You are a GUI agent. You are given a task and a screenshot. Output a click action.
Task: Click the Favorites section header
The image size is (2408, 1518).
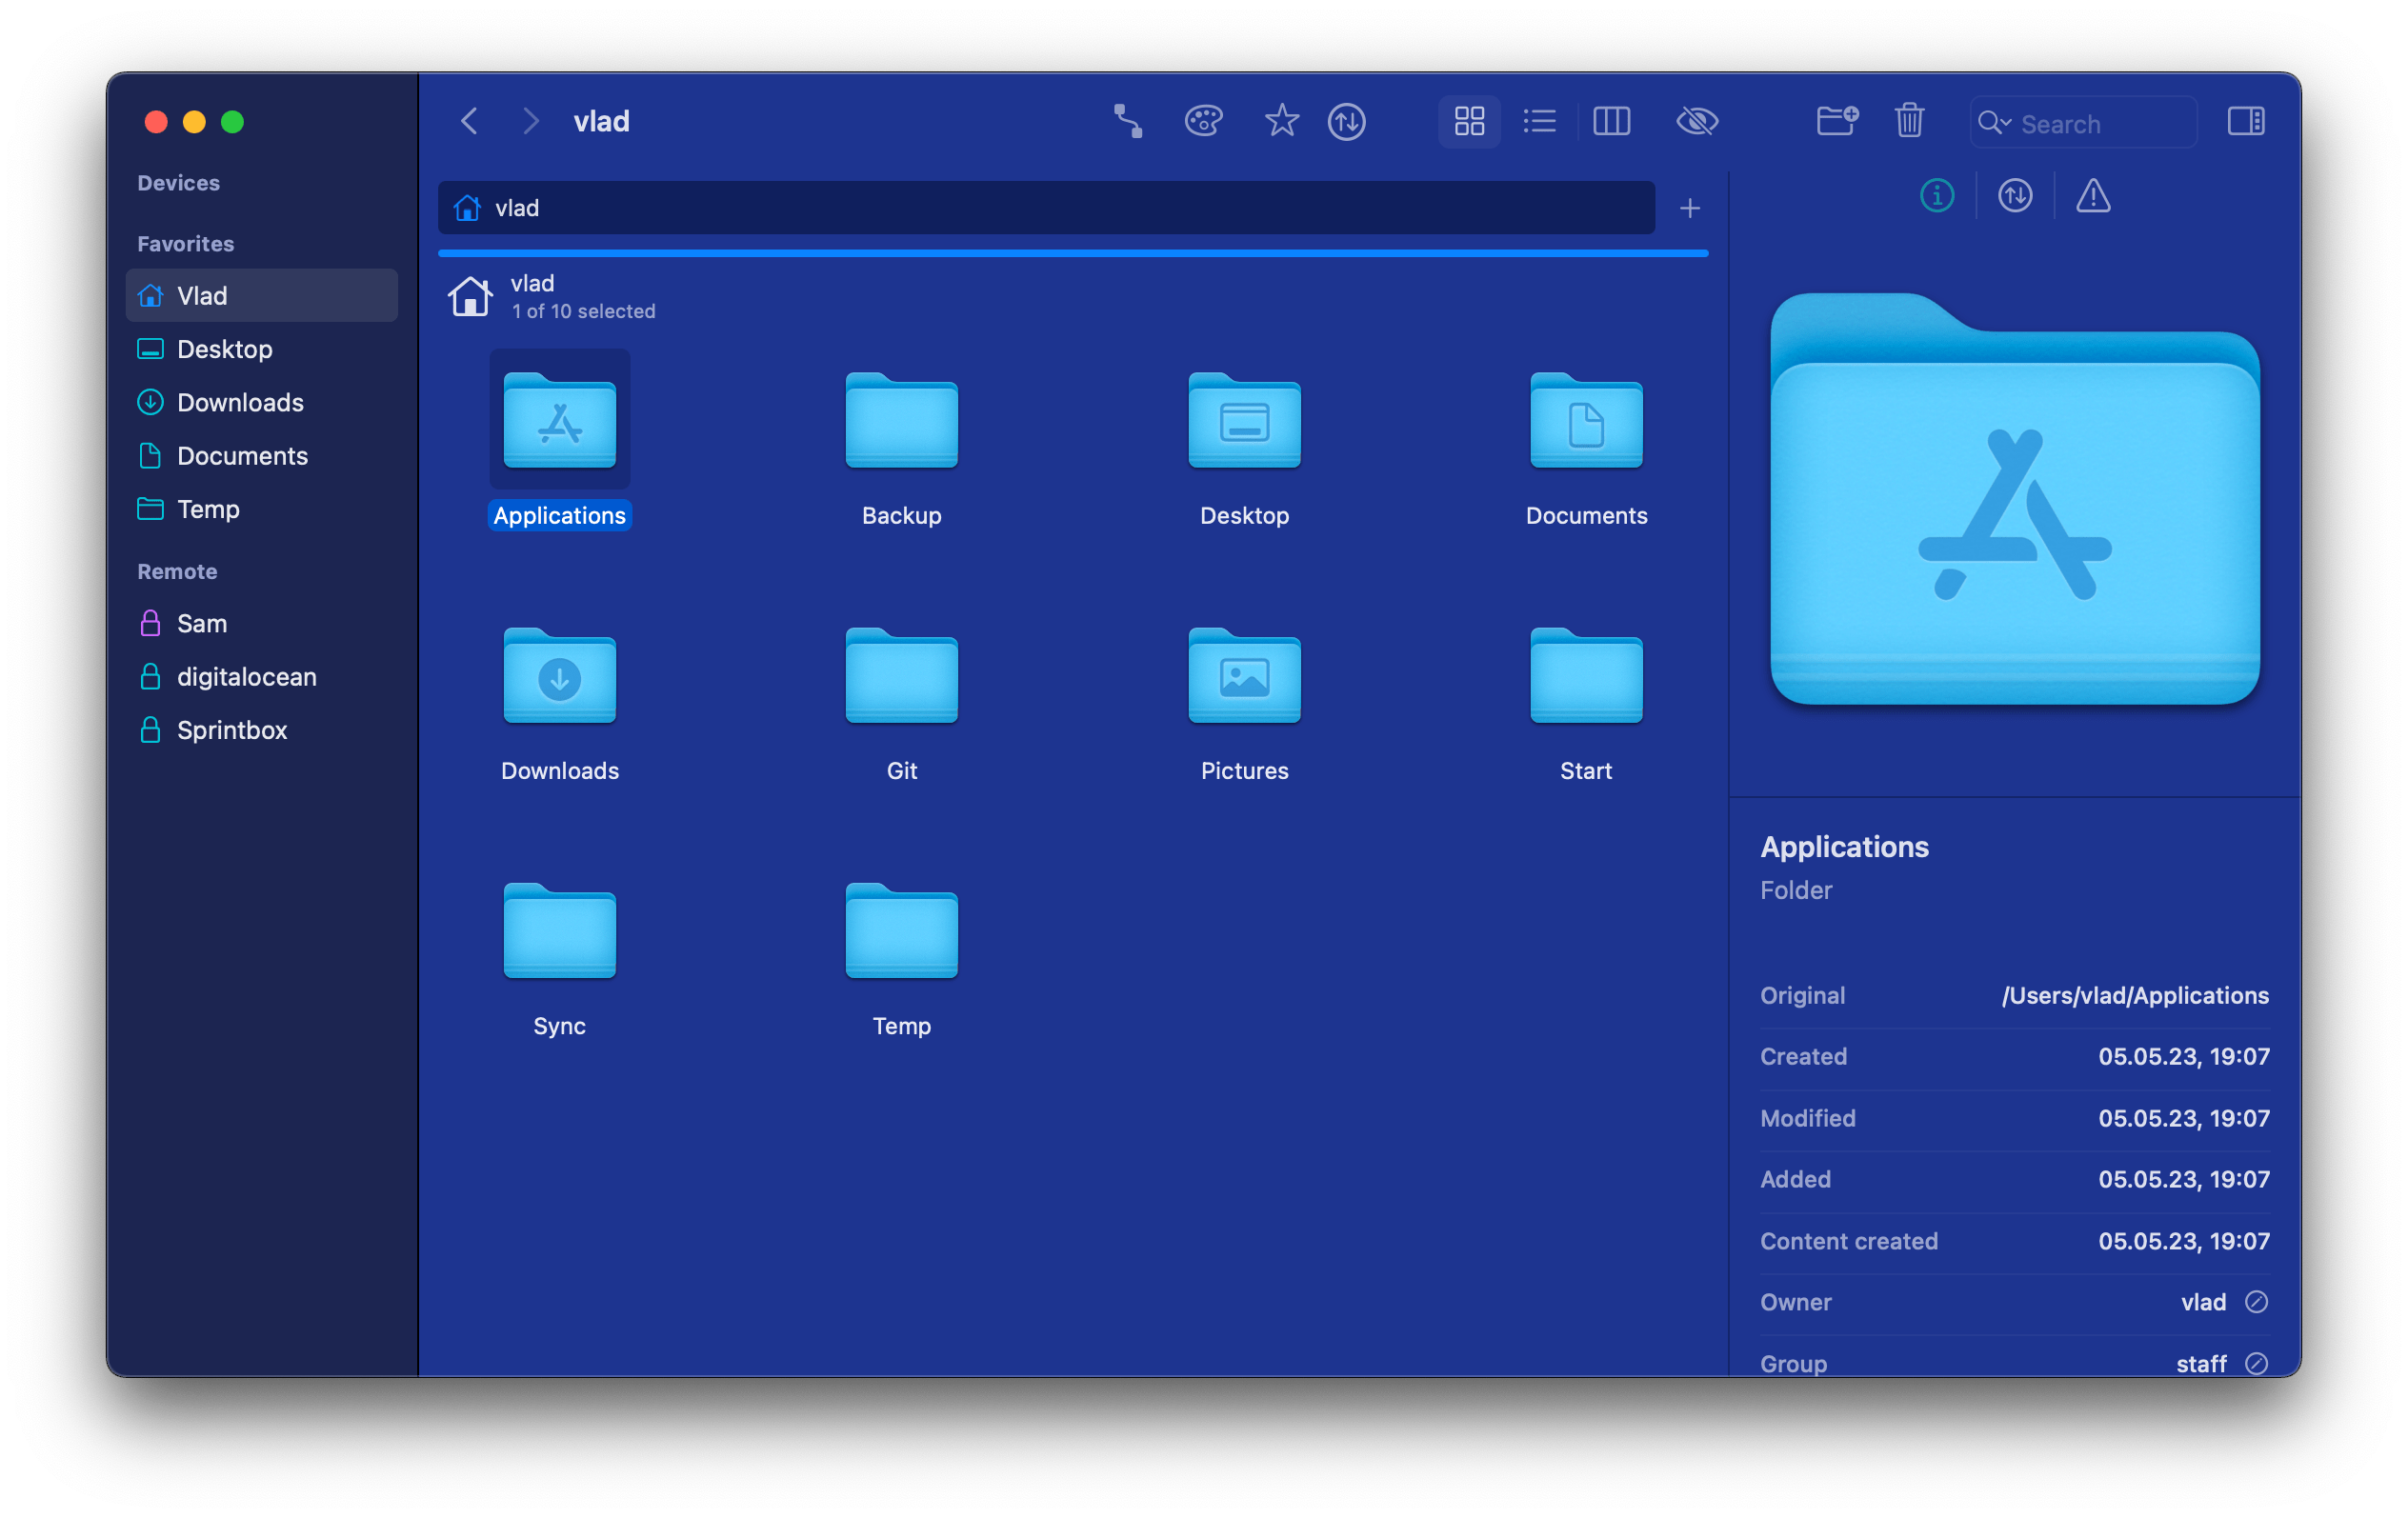186,244
